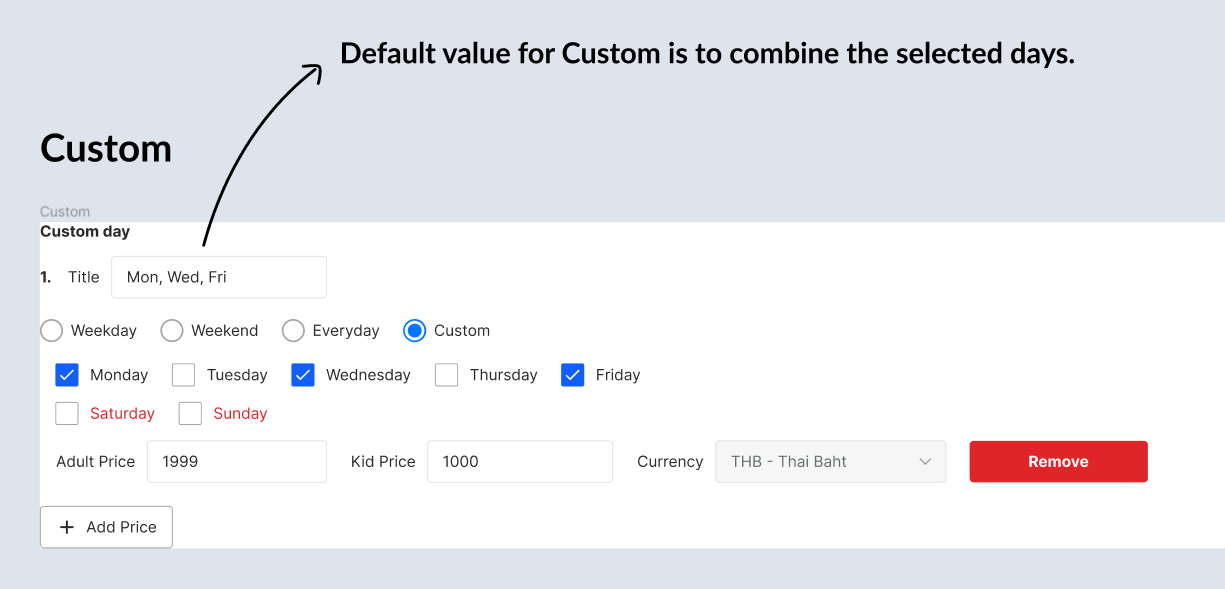Enable the Tuesday checkbox
The height and width of the screenshot is (589, 1225).
coord(184,375)
